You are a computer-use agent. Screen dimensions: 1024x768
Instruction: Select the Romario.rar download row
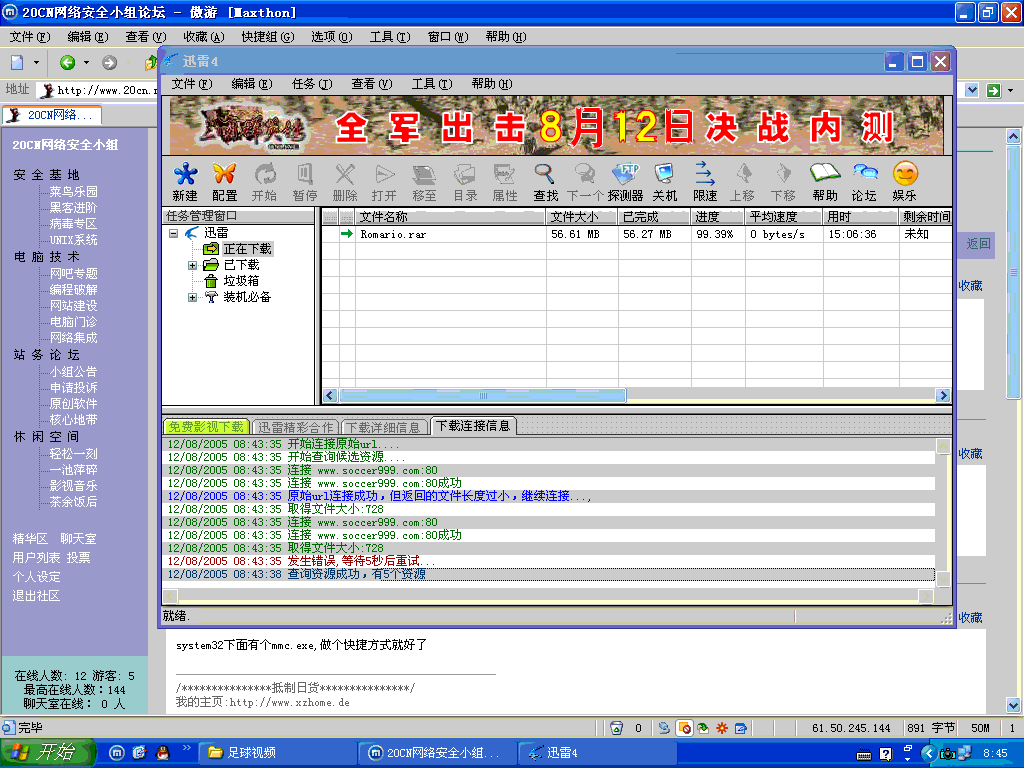[x=637, y=234]
